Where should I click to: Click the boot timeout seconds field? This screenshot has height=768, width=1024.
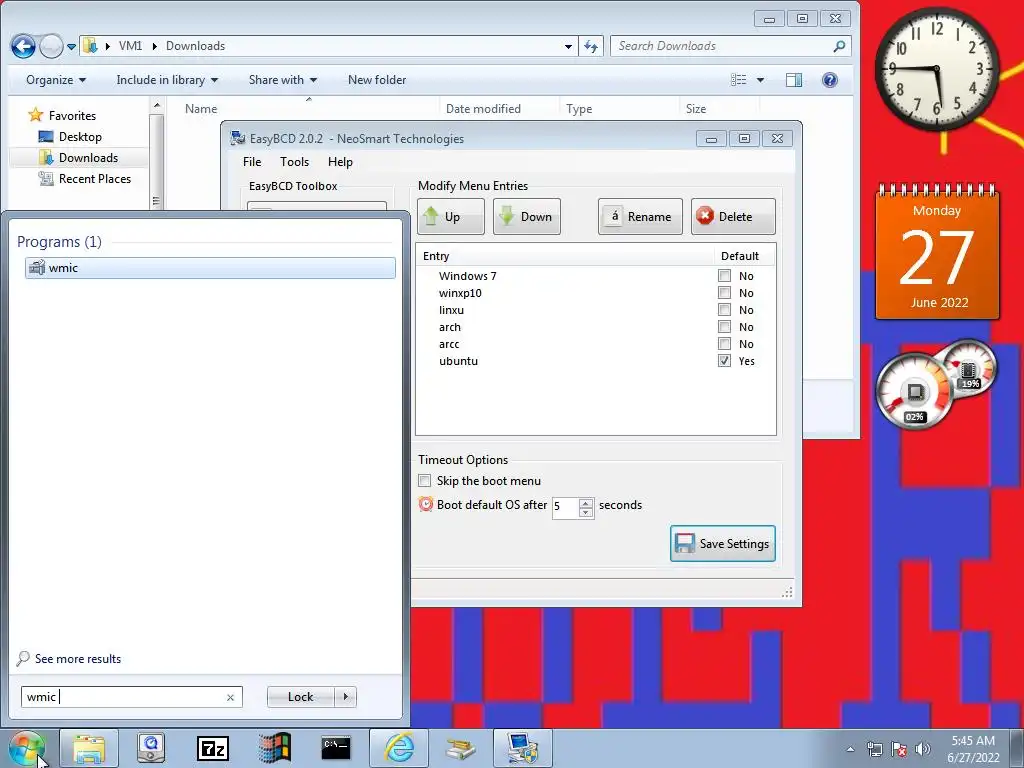pos(566,507)
